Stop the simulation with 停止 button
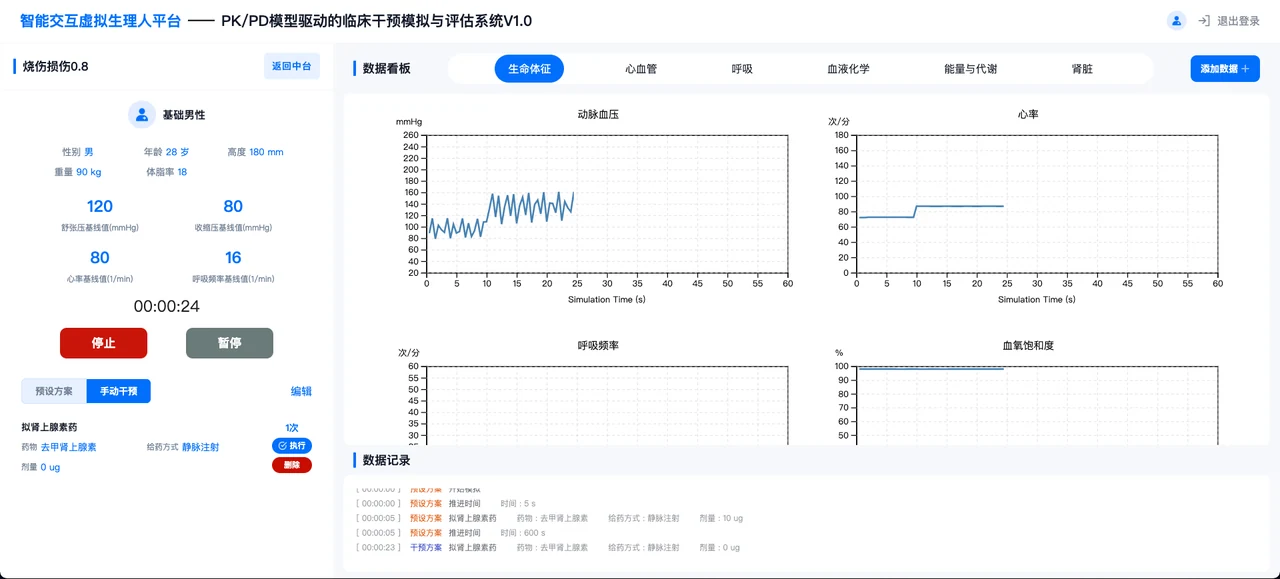 click(104, 343)
